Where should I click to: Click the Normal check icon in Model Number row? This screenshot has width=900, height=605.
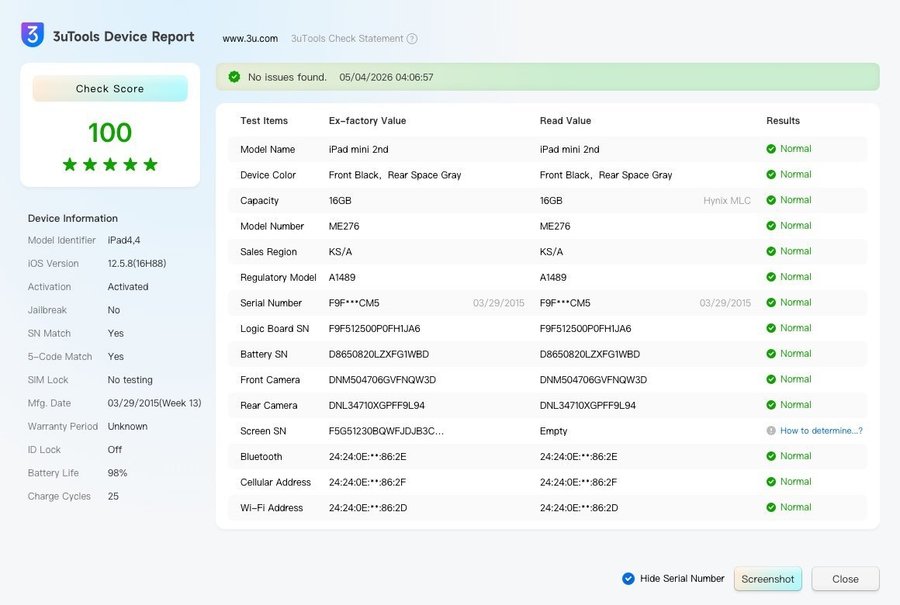(771, 226)
